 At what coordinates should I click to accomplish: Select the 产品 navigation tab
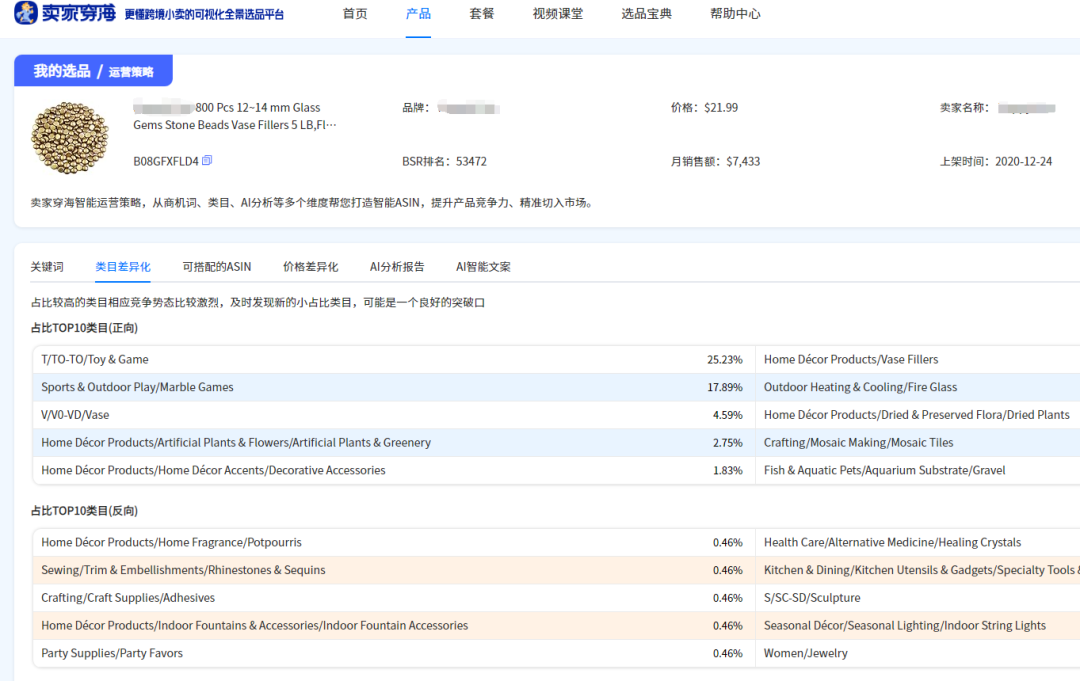pos(418,14)
